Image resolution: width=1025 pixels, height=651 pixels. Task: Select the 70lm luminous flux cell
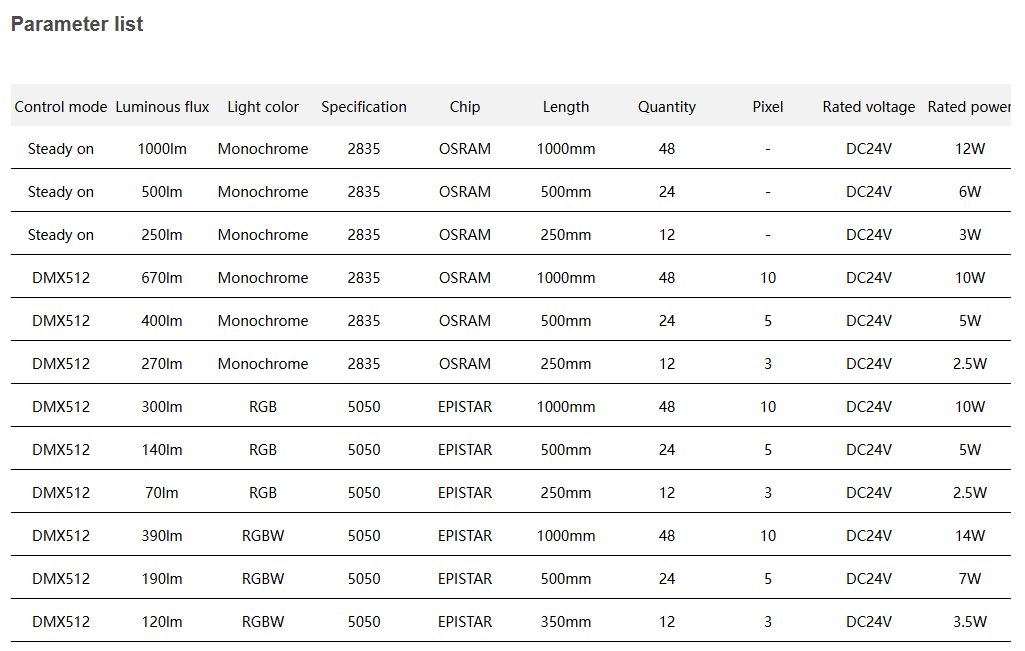[x=162, y=493]
